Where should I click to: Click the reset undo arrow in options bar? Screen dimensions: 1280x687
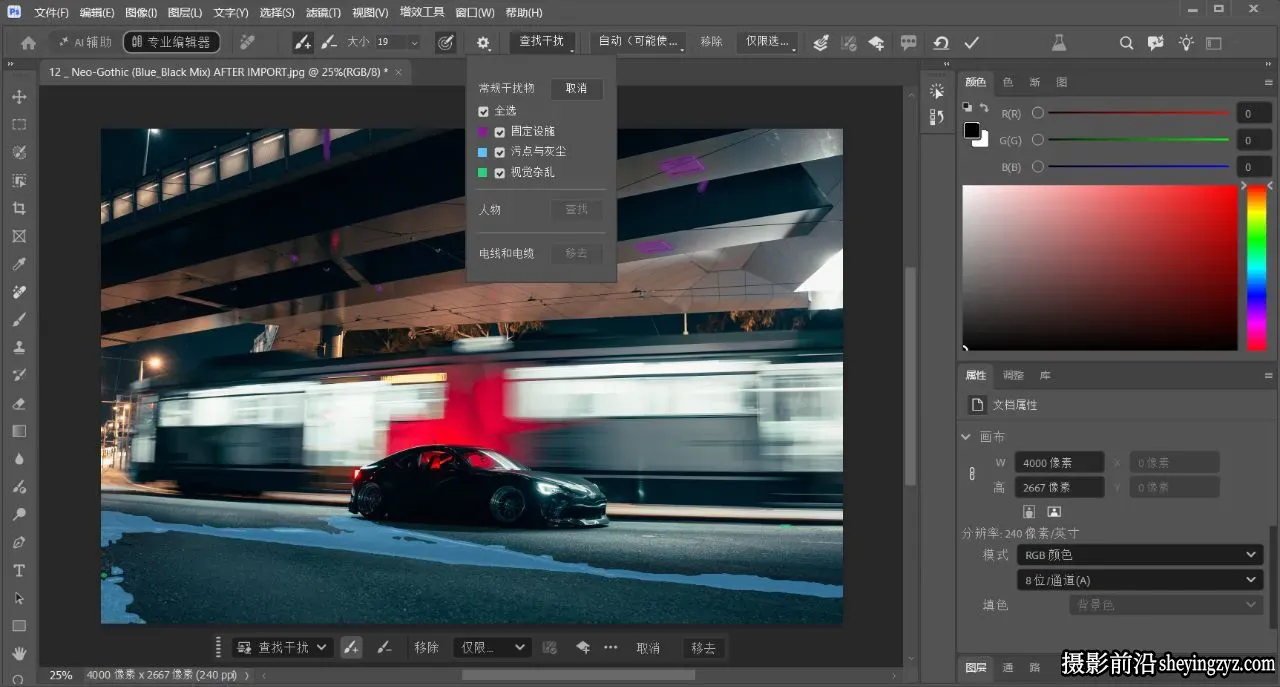pyautogui.click(x=941, y=43)
